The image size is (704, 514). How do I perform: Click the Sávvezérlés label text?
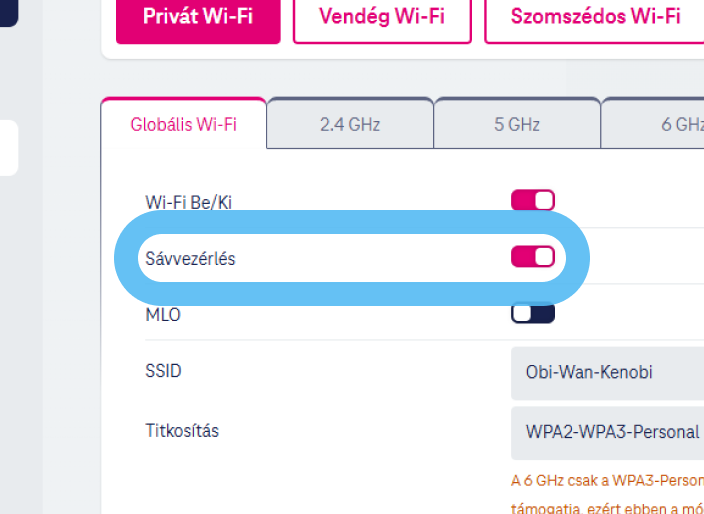[191, 258]
